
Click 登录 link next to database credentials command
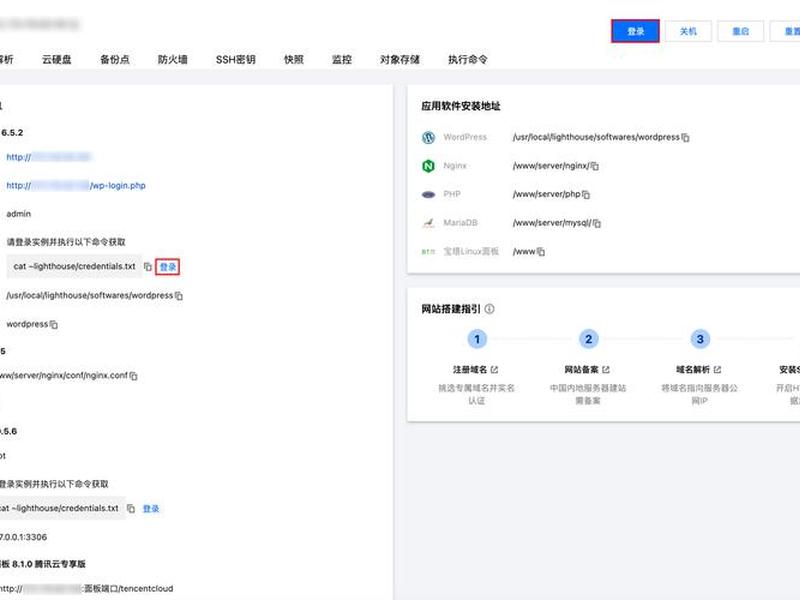151,509
